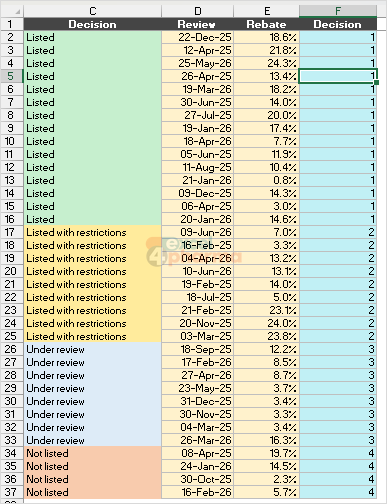Select row 5 header
Screen dimensions: 387x504
pos(11,76)
